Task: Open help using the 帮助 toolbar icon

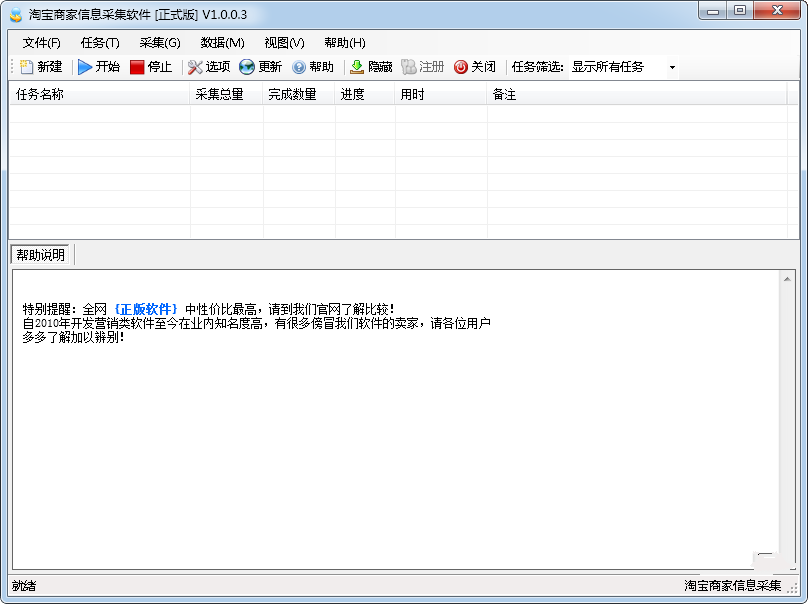Action: click(x=315, y=67)
